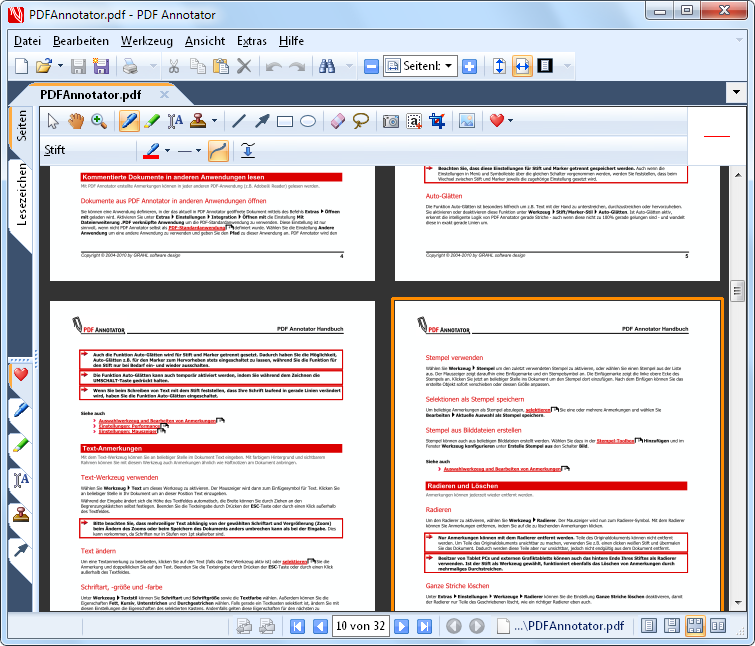The height and width of the screenshot is (646, 755).
Task: Select the eraser tool
Action: pyautogui.click(x=338, y=121)
